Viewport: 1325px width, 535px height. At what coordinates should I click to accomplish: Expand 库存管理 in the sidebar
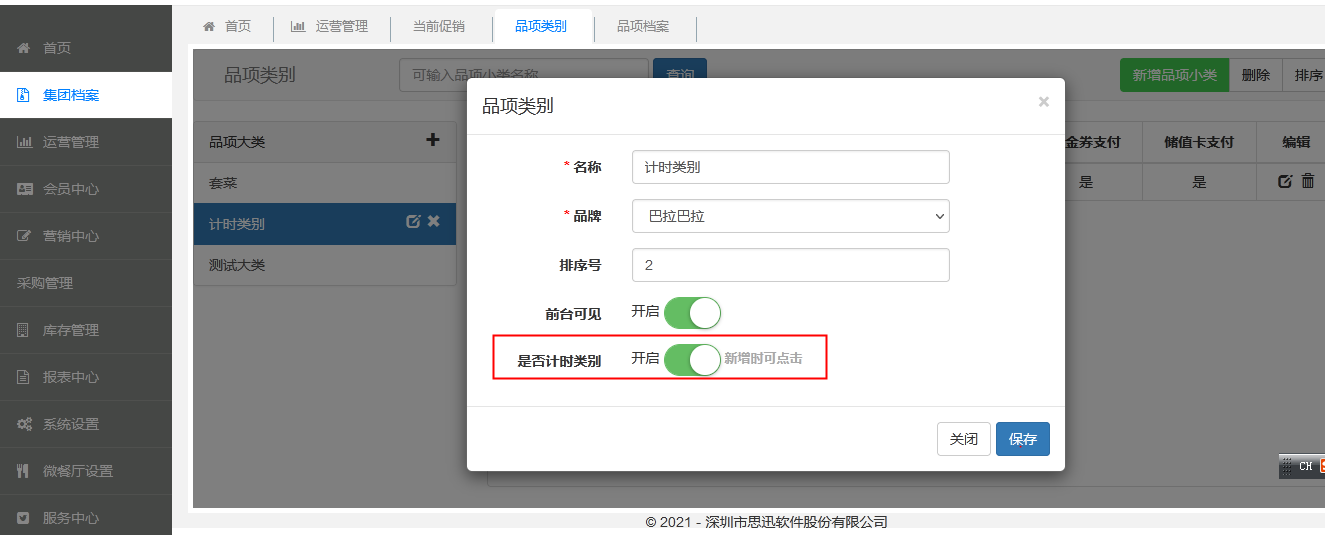[70, 330]
